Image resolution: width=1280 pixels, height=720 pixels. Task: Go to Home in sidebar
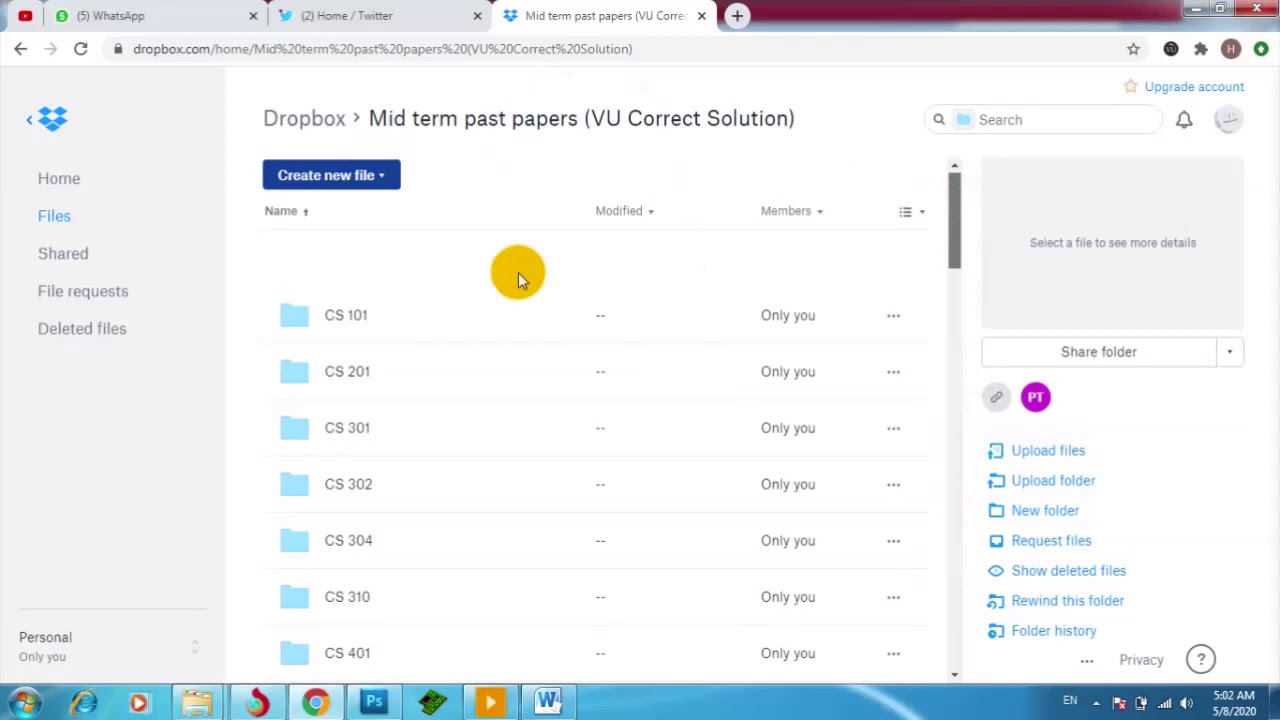(x=59, y=178)
